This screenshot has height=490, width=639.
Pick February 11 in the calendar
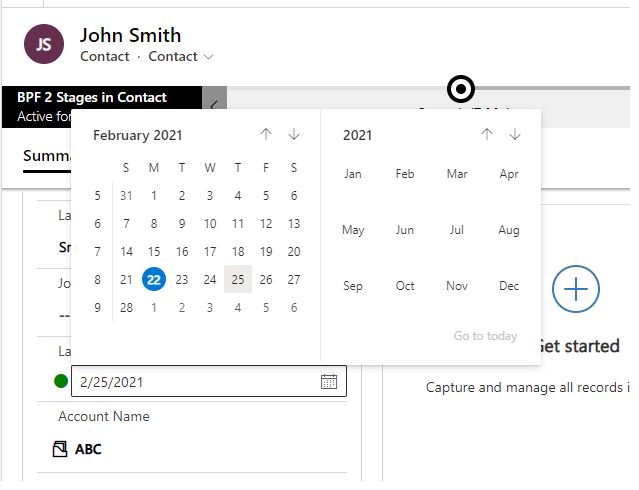(x=238, y=224)
